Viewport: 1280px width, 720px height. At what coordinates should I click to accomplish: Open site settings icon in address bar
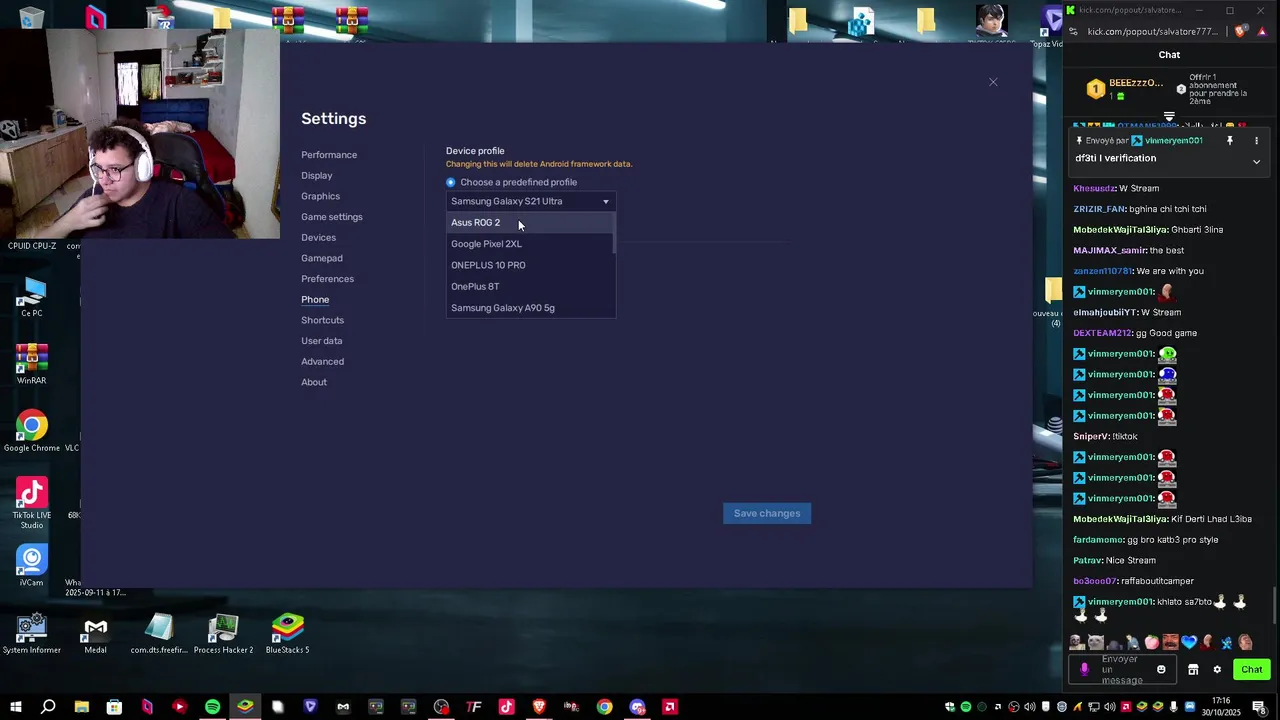pos(1073,32)
